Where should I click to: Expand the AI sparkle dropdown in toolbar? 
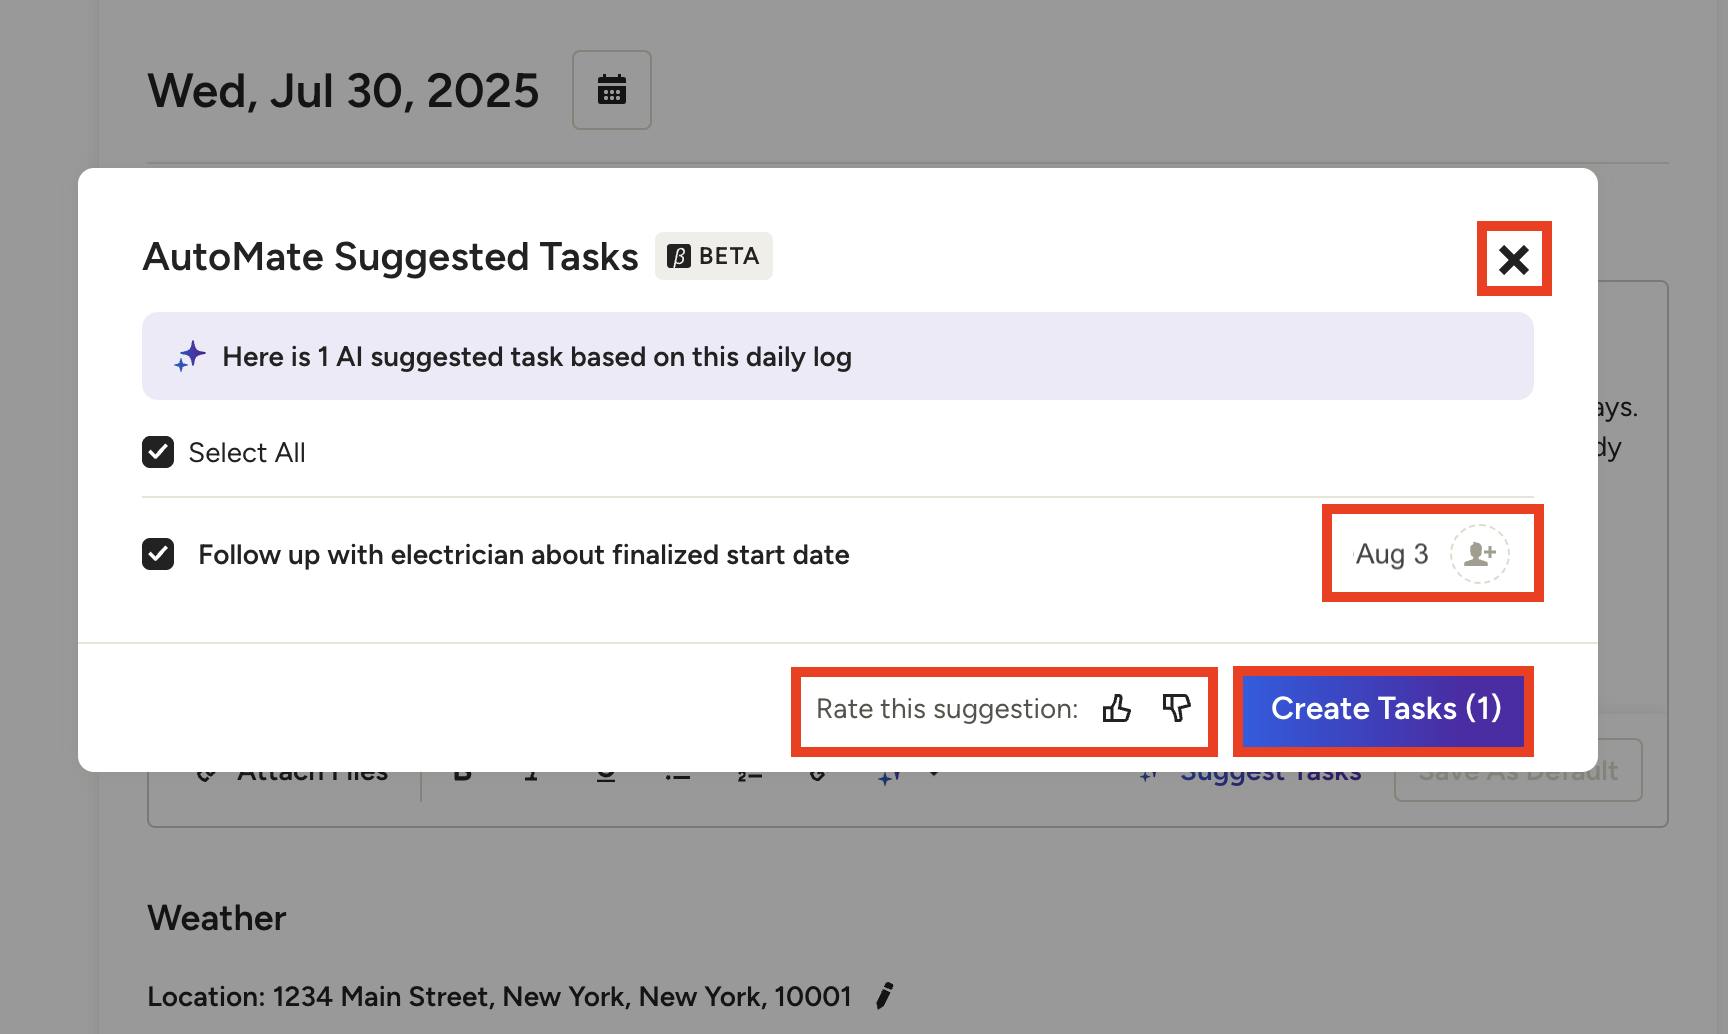(x=934, y=775)
